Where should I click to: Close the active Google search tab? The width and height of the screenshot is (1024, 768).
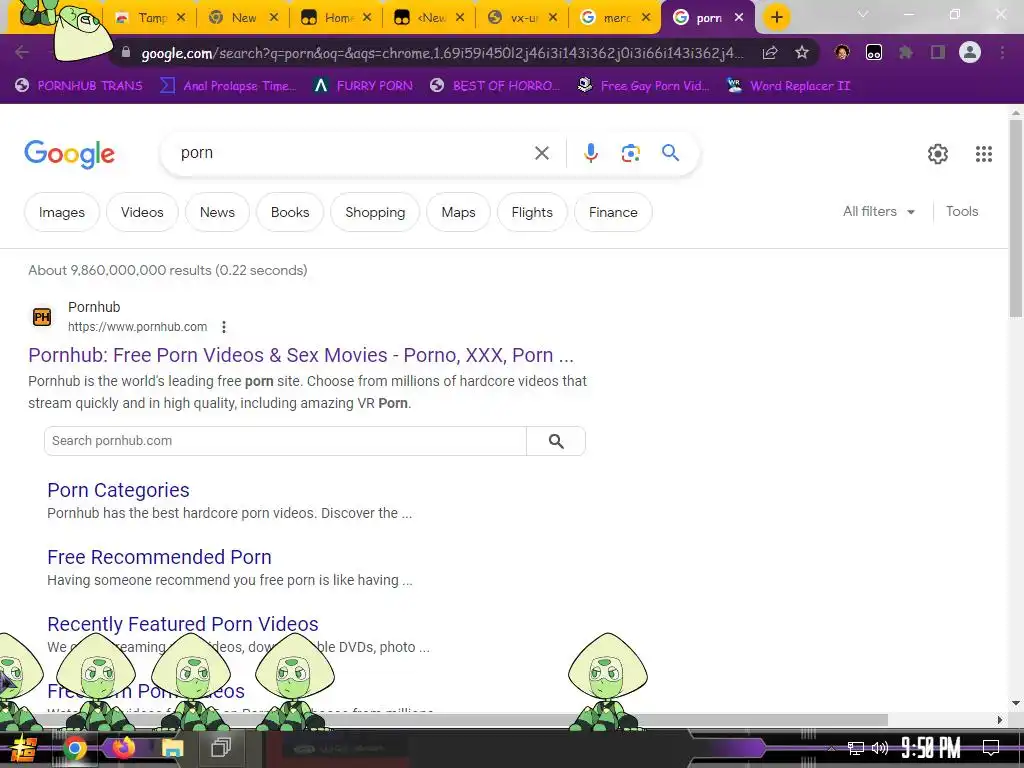tap(739, 18)
